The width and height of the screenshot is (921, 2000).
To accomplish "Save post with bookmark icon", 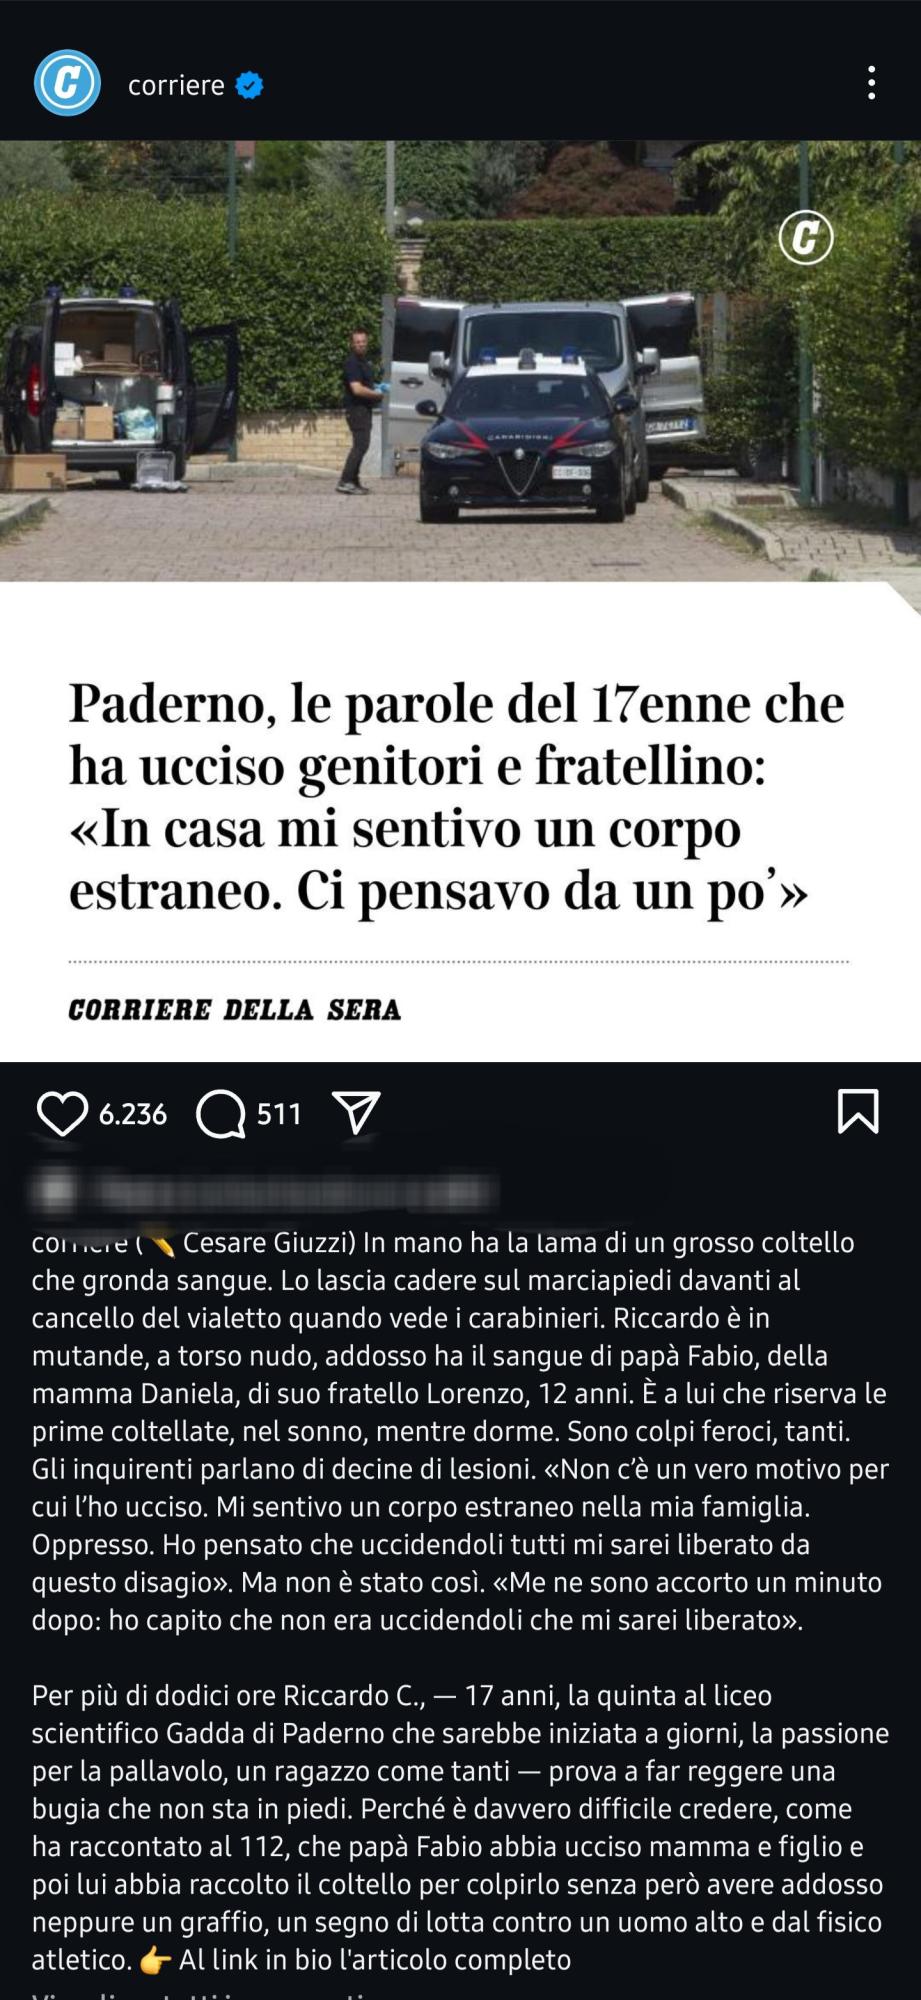I will tap(857, 1111).
